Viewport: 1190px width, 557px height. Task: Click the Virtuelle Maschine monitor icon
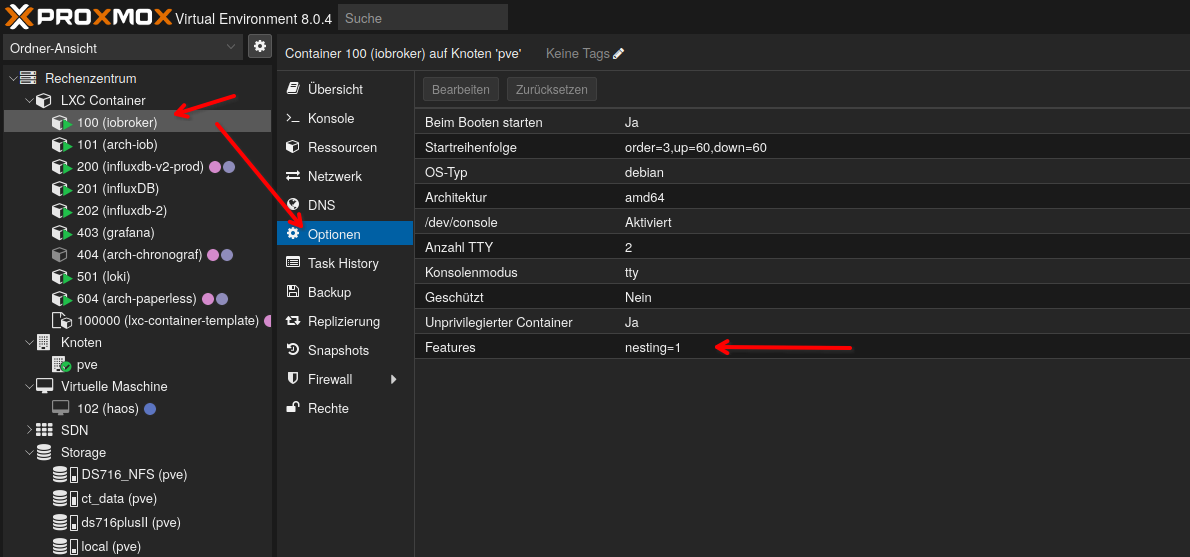tap(44, 386)
